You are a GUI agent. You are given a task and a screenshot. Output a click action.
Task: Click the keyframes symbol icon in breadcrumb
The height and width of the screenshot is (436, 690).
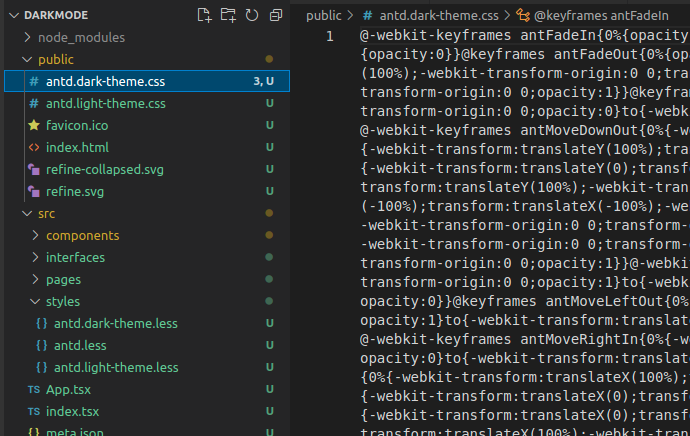tap(523, 15)
